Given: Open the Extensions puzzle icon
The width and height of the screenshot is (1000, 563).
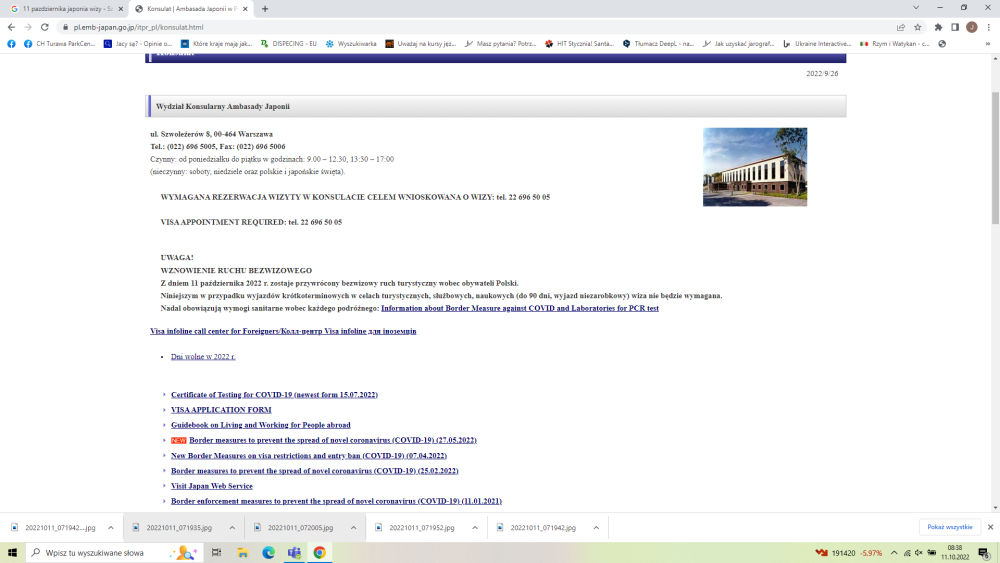Looking at the screenshot, I should click(x=938, y=27).
